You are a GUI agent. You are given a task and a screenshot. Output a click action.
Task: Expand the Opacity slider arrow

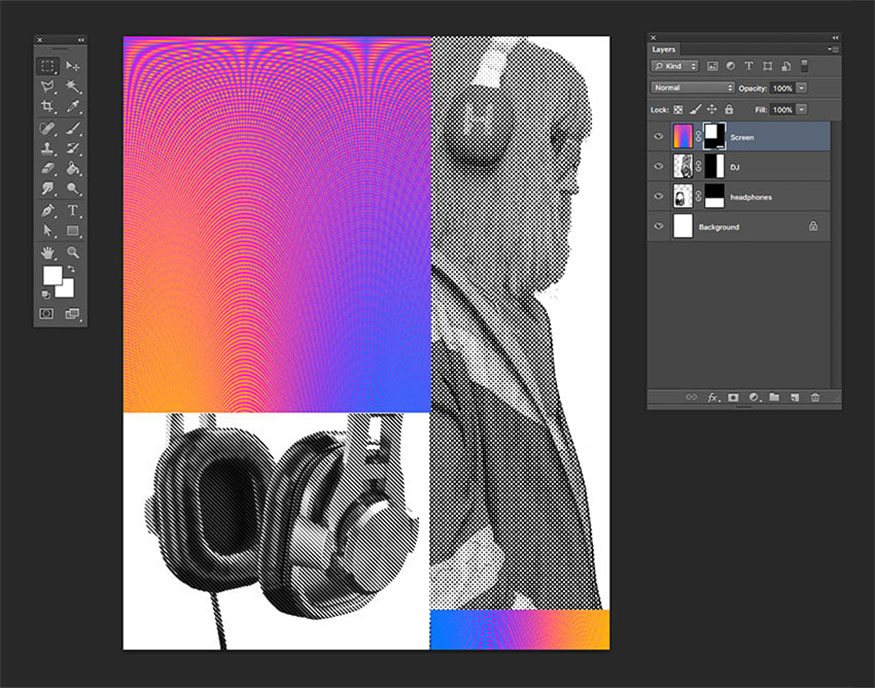(802, 88)
